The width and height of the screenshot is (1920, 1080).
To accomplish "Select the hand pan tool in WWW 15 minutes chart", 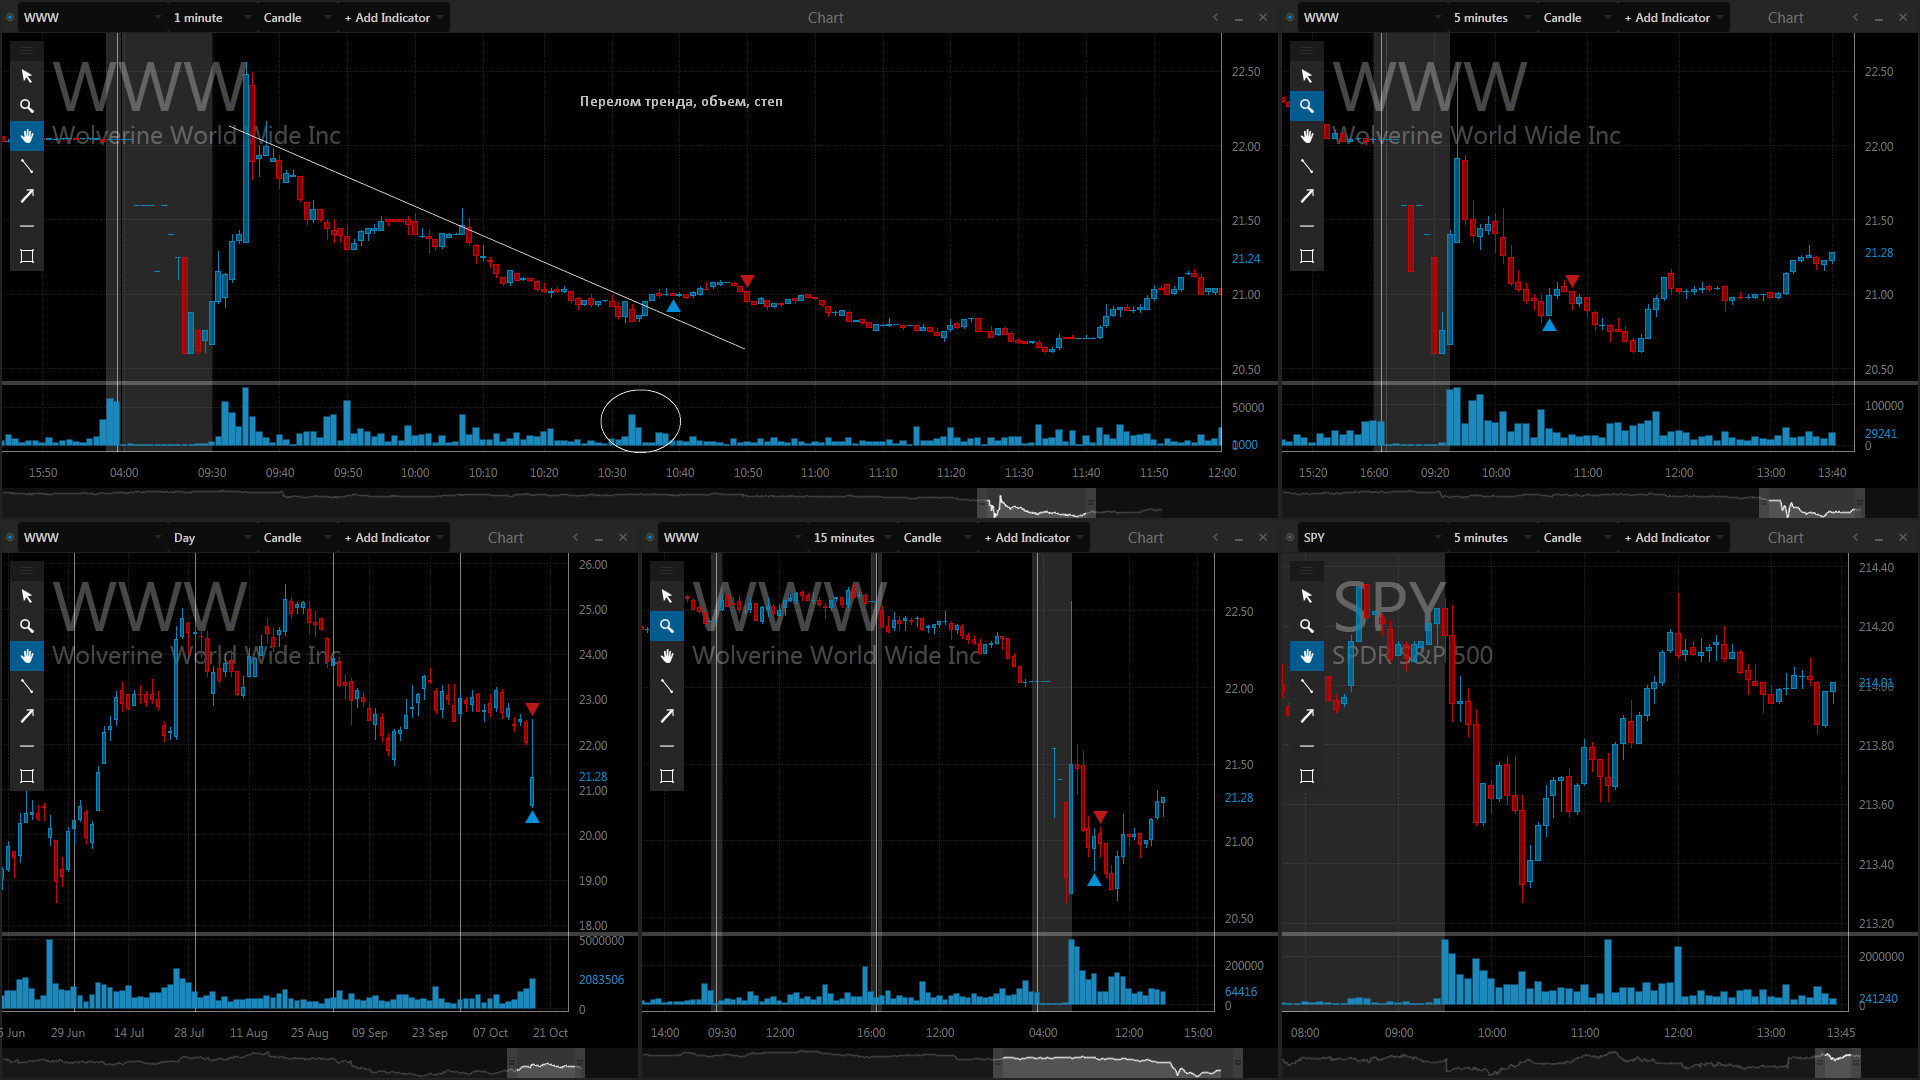I will pyautogui.click(x=667, y=656).
